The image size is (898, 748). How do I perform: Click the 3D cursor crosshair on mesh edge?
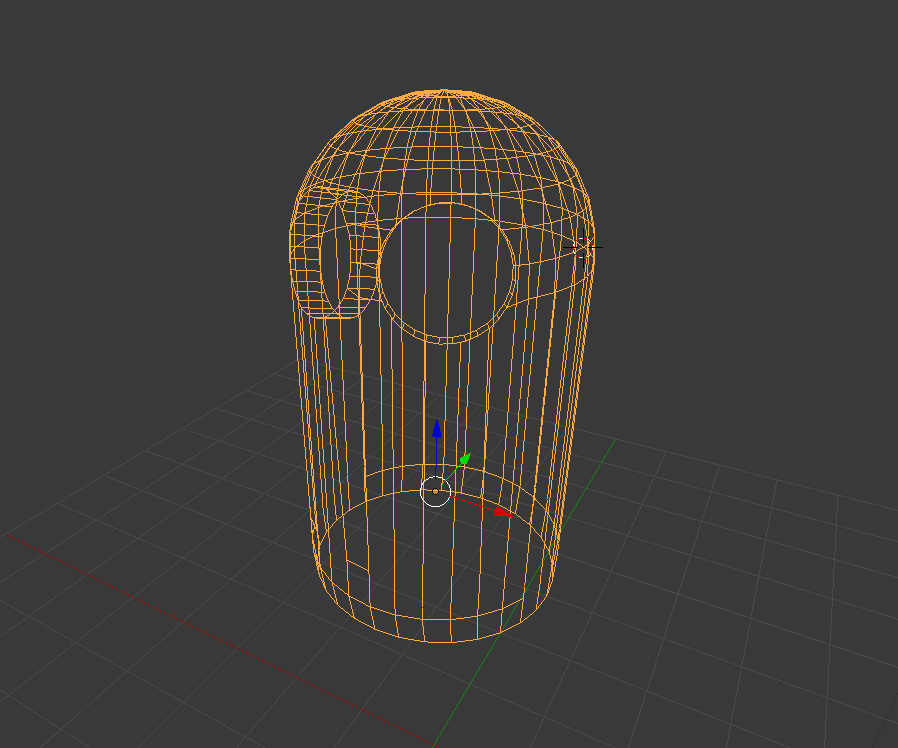click(x=583, y=247)
